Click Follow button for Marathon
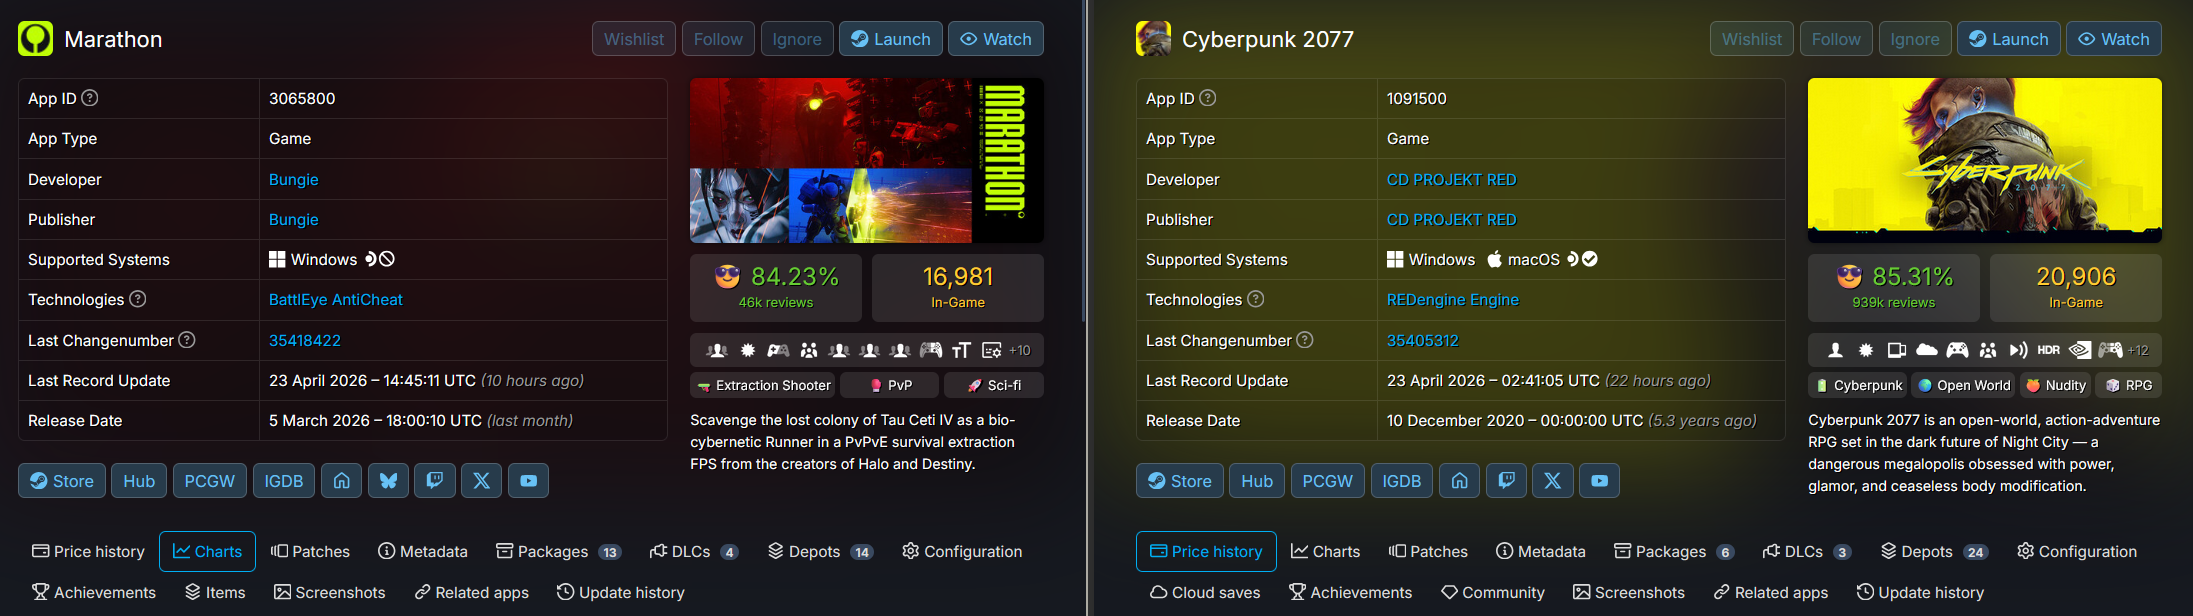 pos(718,39)
